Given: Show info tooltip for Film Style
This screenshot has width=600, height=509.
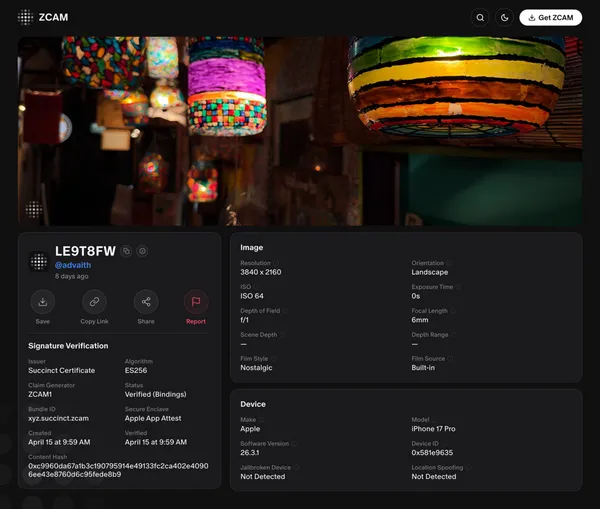Looking at the screenshot, I should click(272, 358).
